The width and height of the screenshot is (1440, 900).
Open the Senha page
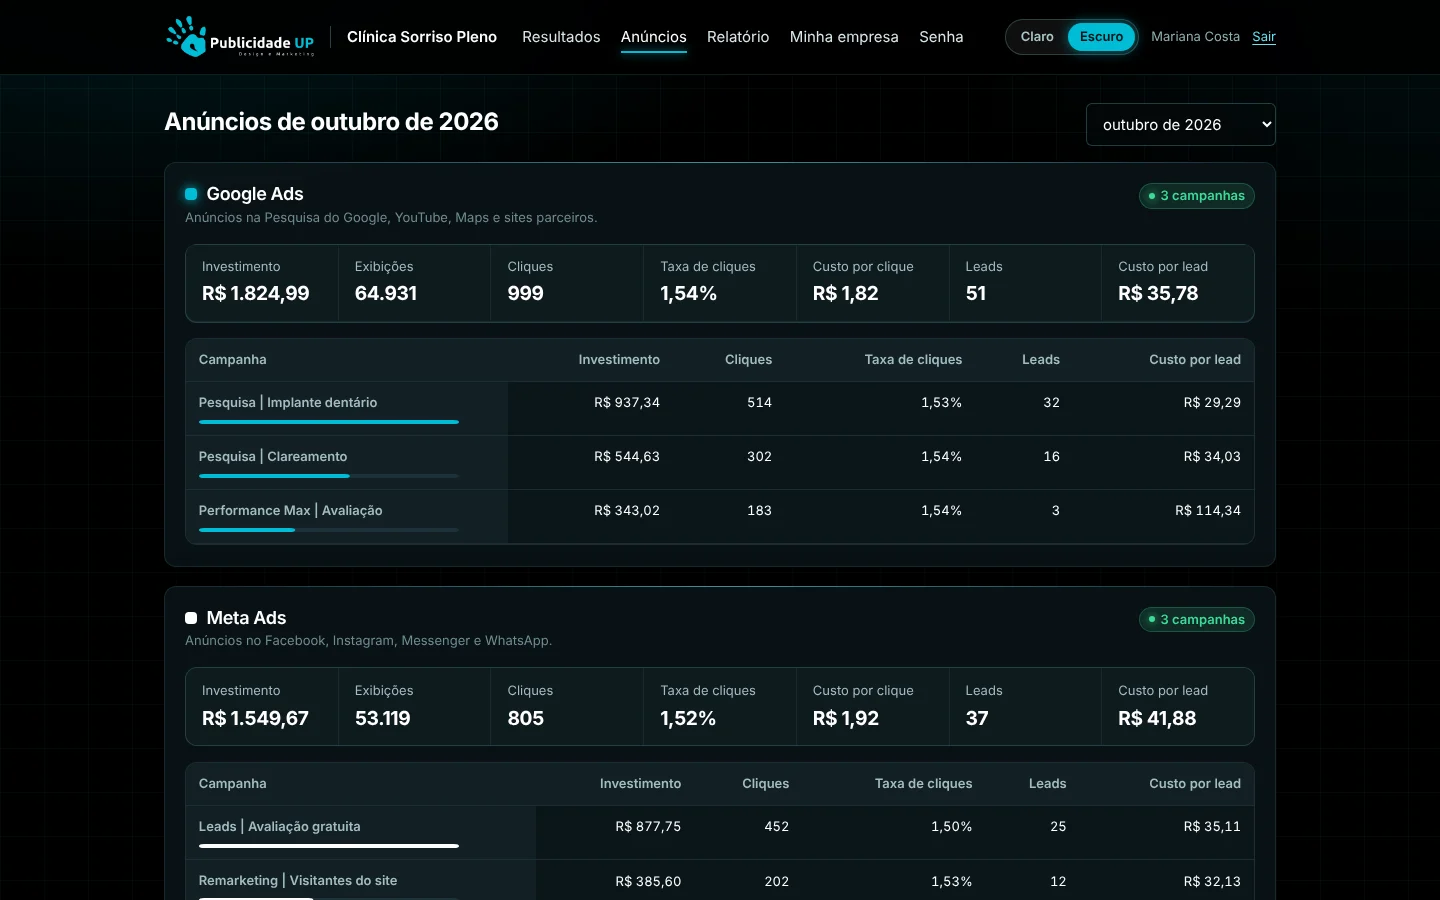pyautogui.click(x=941, y=37)
